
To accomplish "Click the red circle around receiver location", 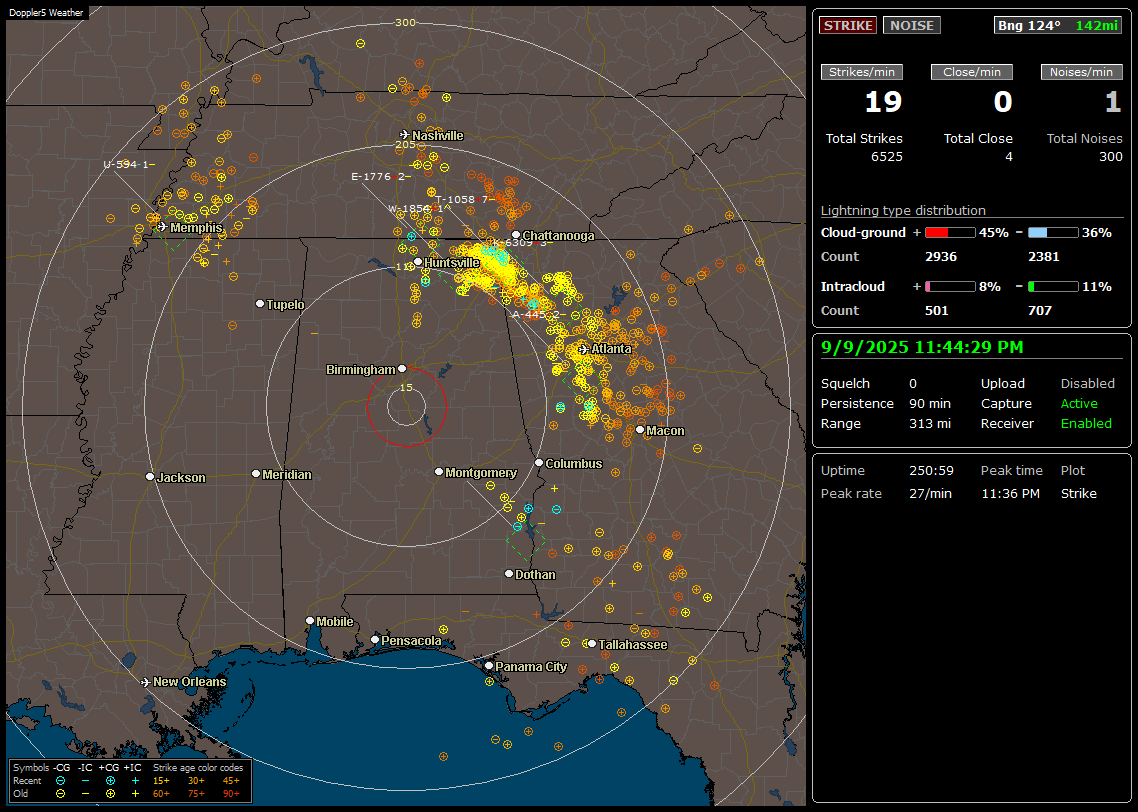I will pos(406,406).
